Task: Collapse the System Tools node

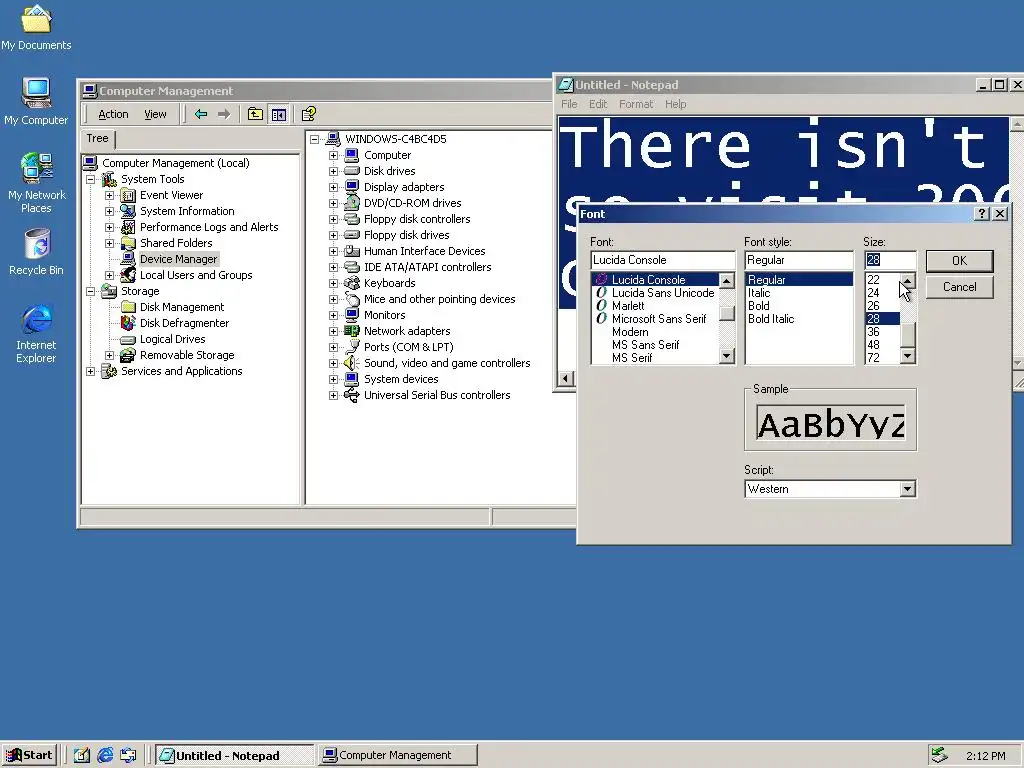Action: click(x=91, y=179)
